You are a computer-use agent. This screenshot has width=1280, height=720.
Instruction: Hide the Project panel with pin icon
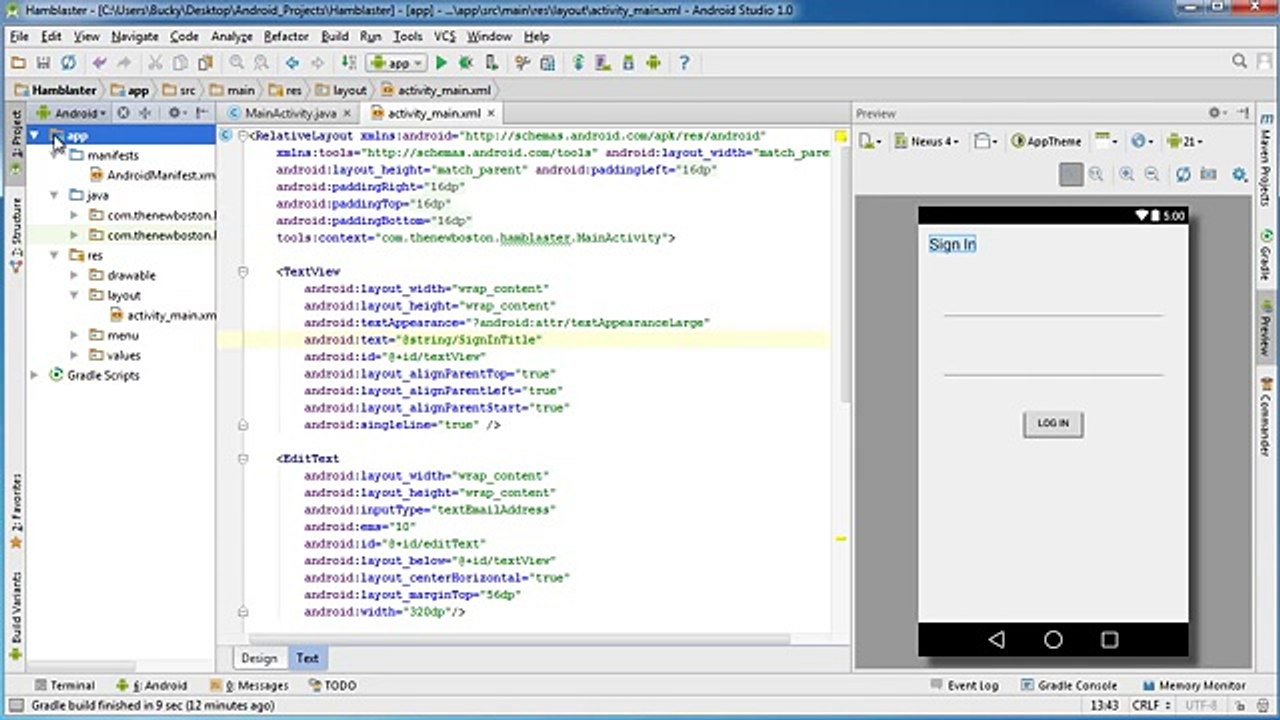click(203, 113)
